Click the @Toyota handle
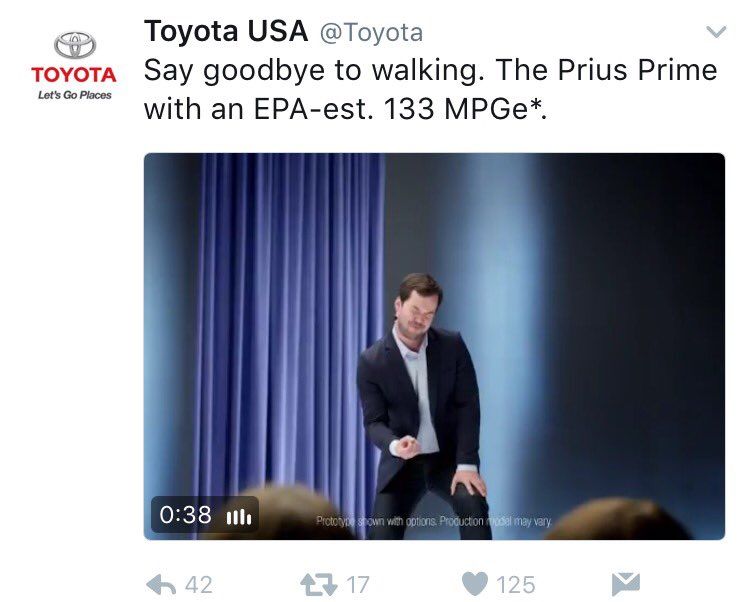750x602 pixels. pyautogui.click(x=371, y=32)
